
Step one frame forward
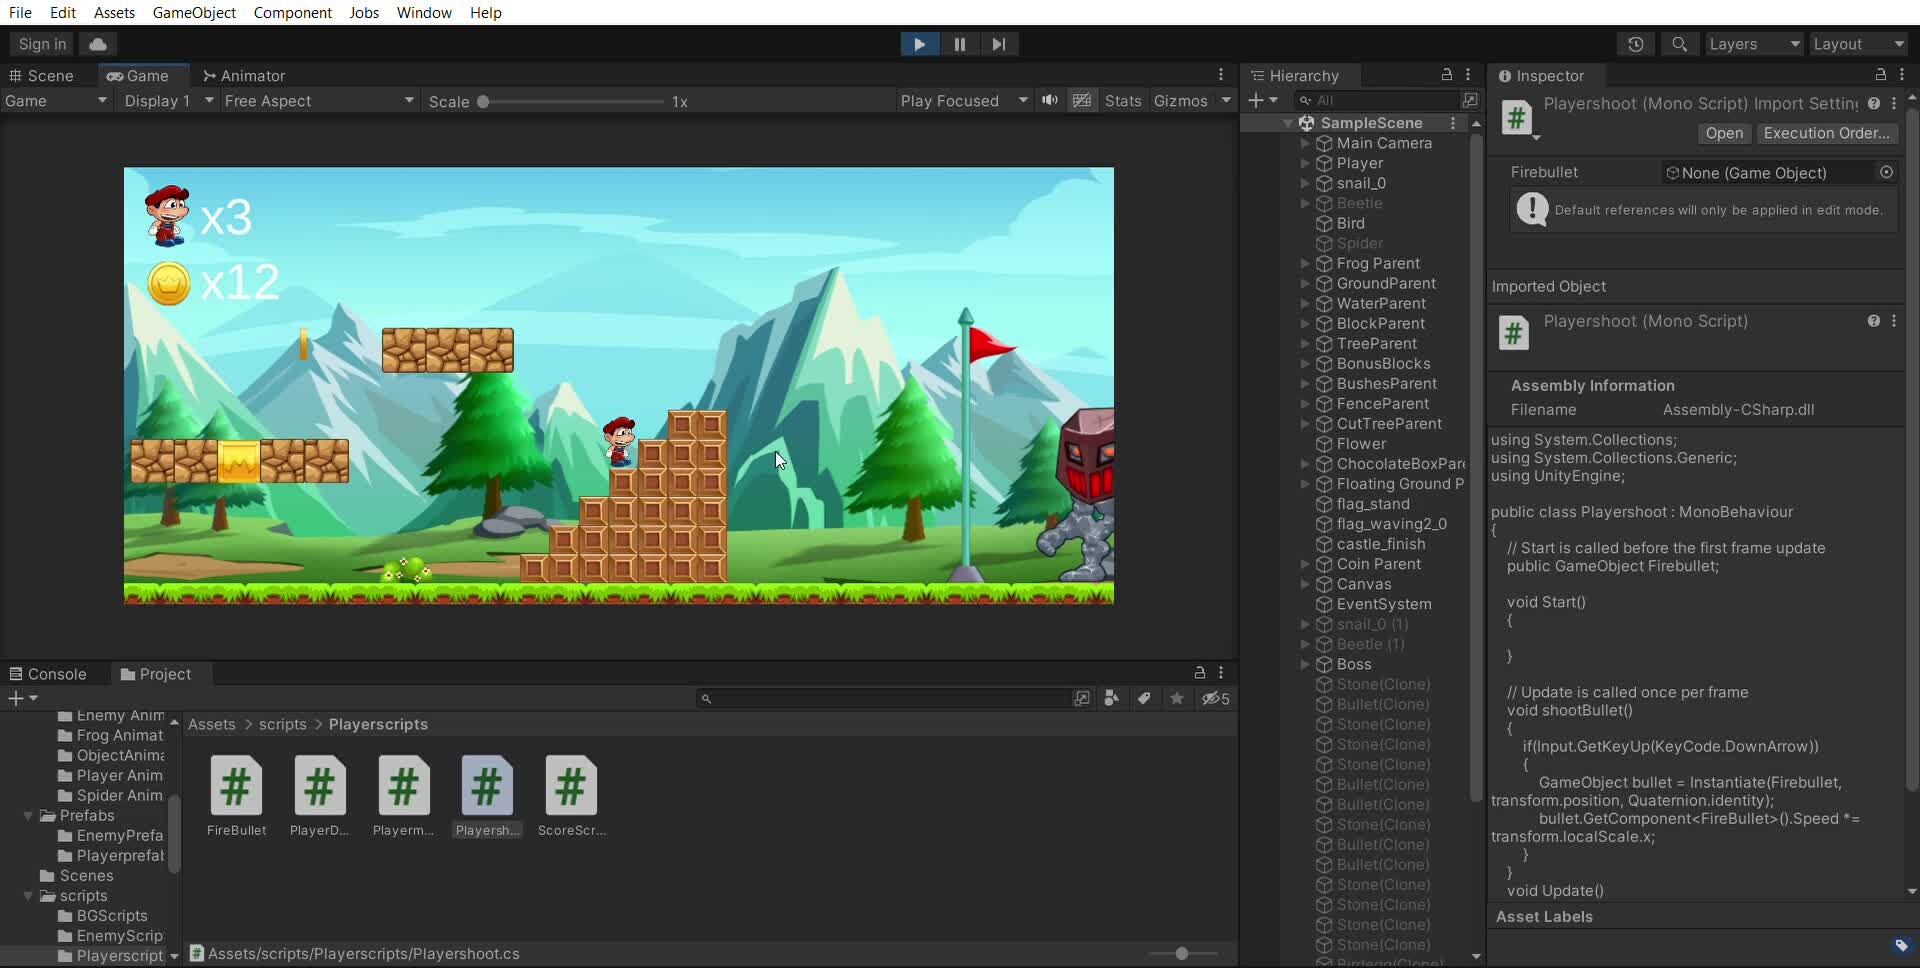999,44
